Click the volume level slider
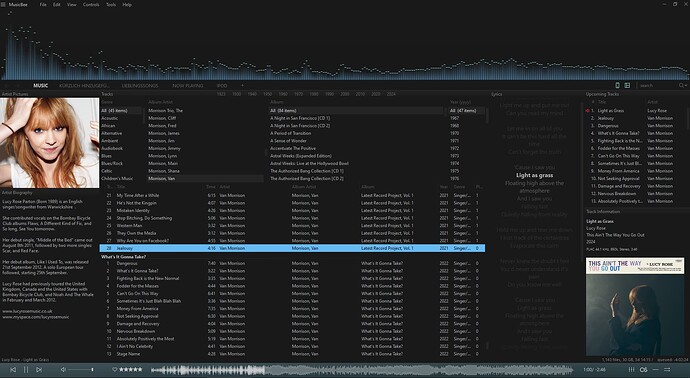Screen dimensions: 690x378 point(81,370)
